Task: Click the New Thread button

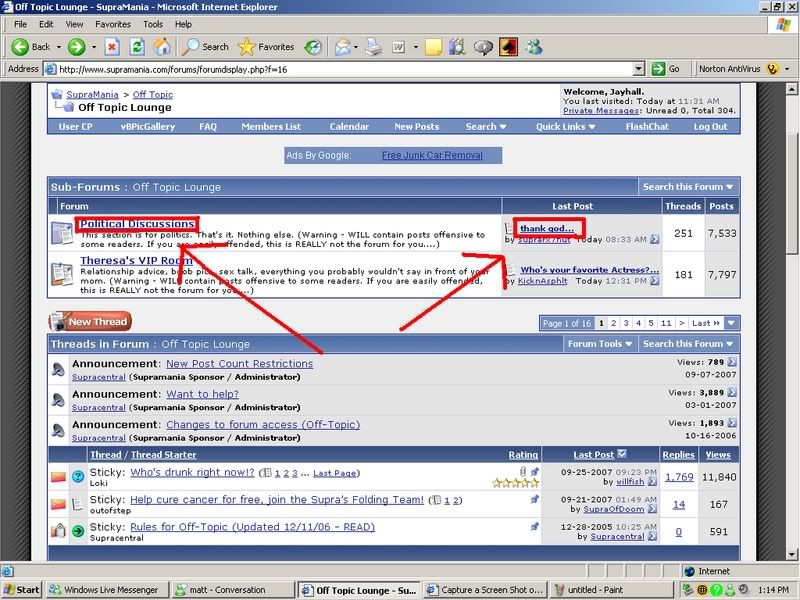Action: pyautogui.click(x=90, y=321)
